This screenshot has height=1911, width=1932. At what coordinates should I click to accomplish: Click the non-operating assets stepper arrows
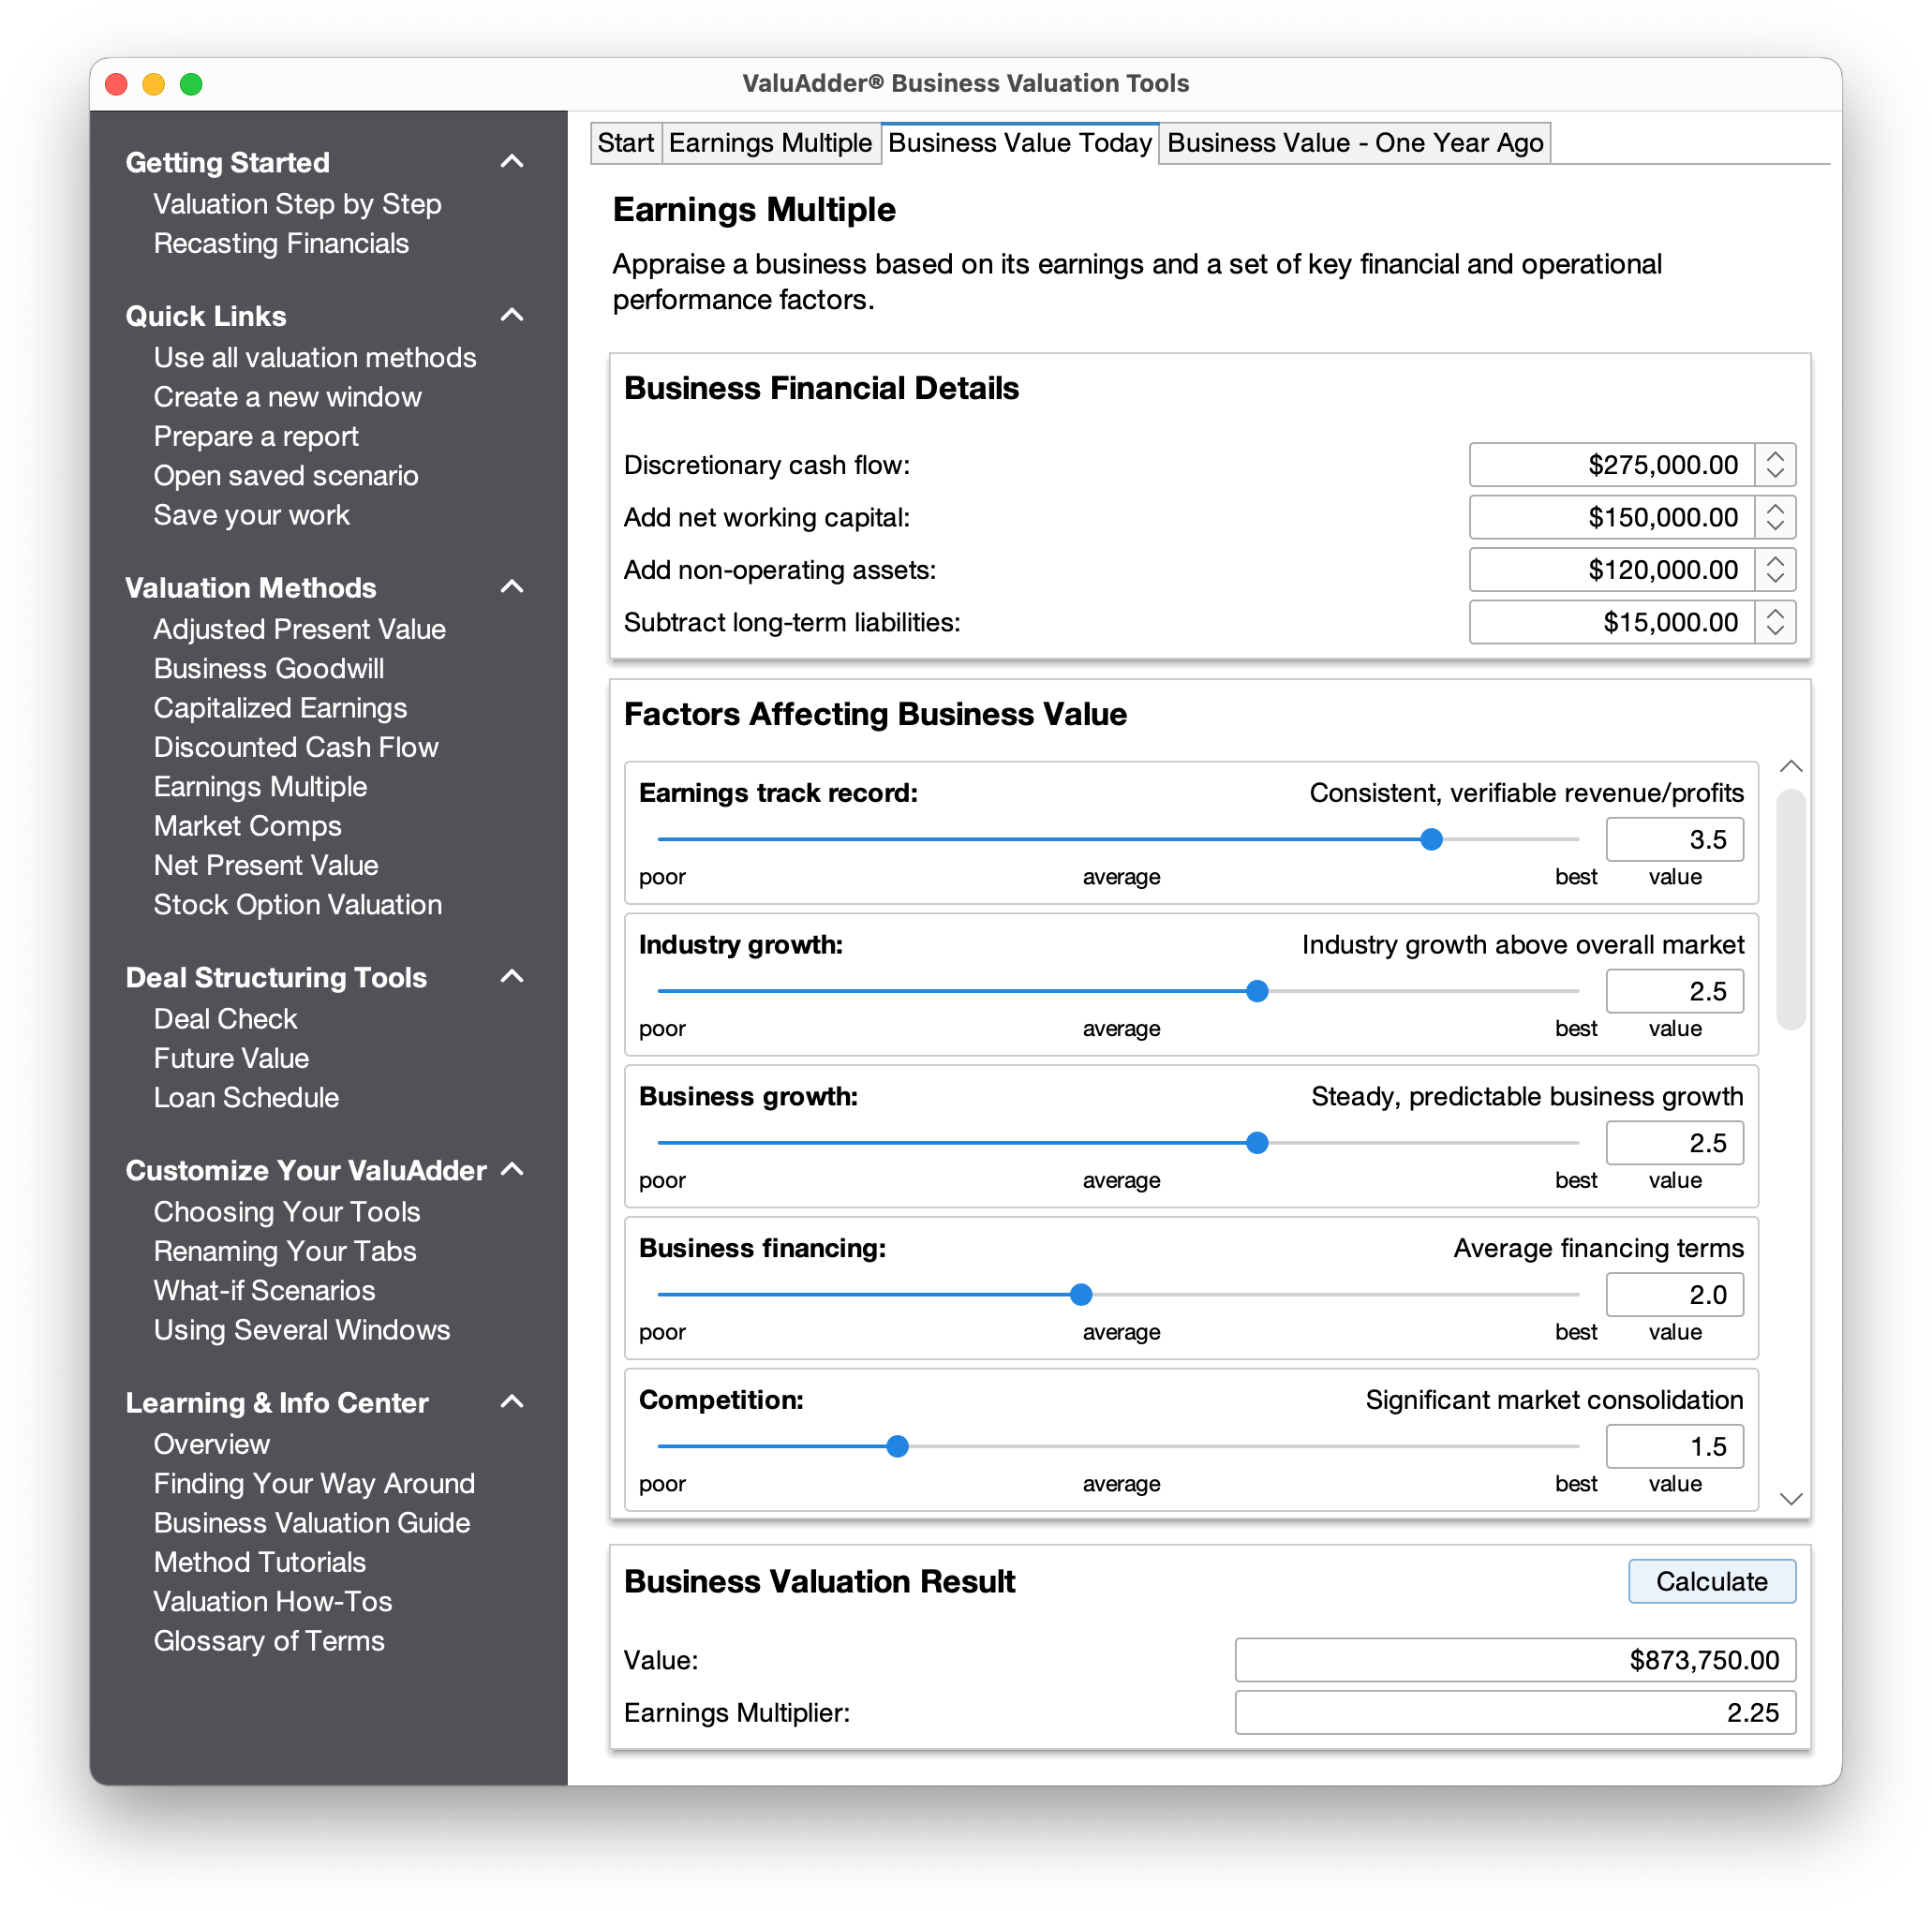point(1774,569)
